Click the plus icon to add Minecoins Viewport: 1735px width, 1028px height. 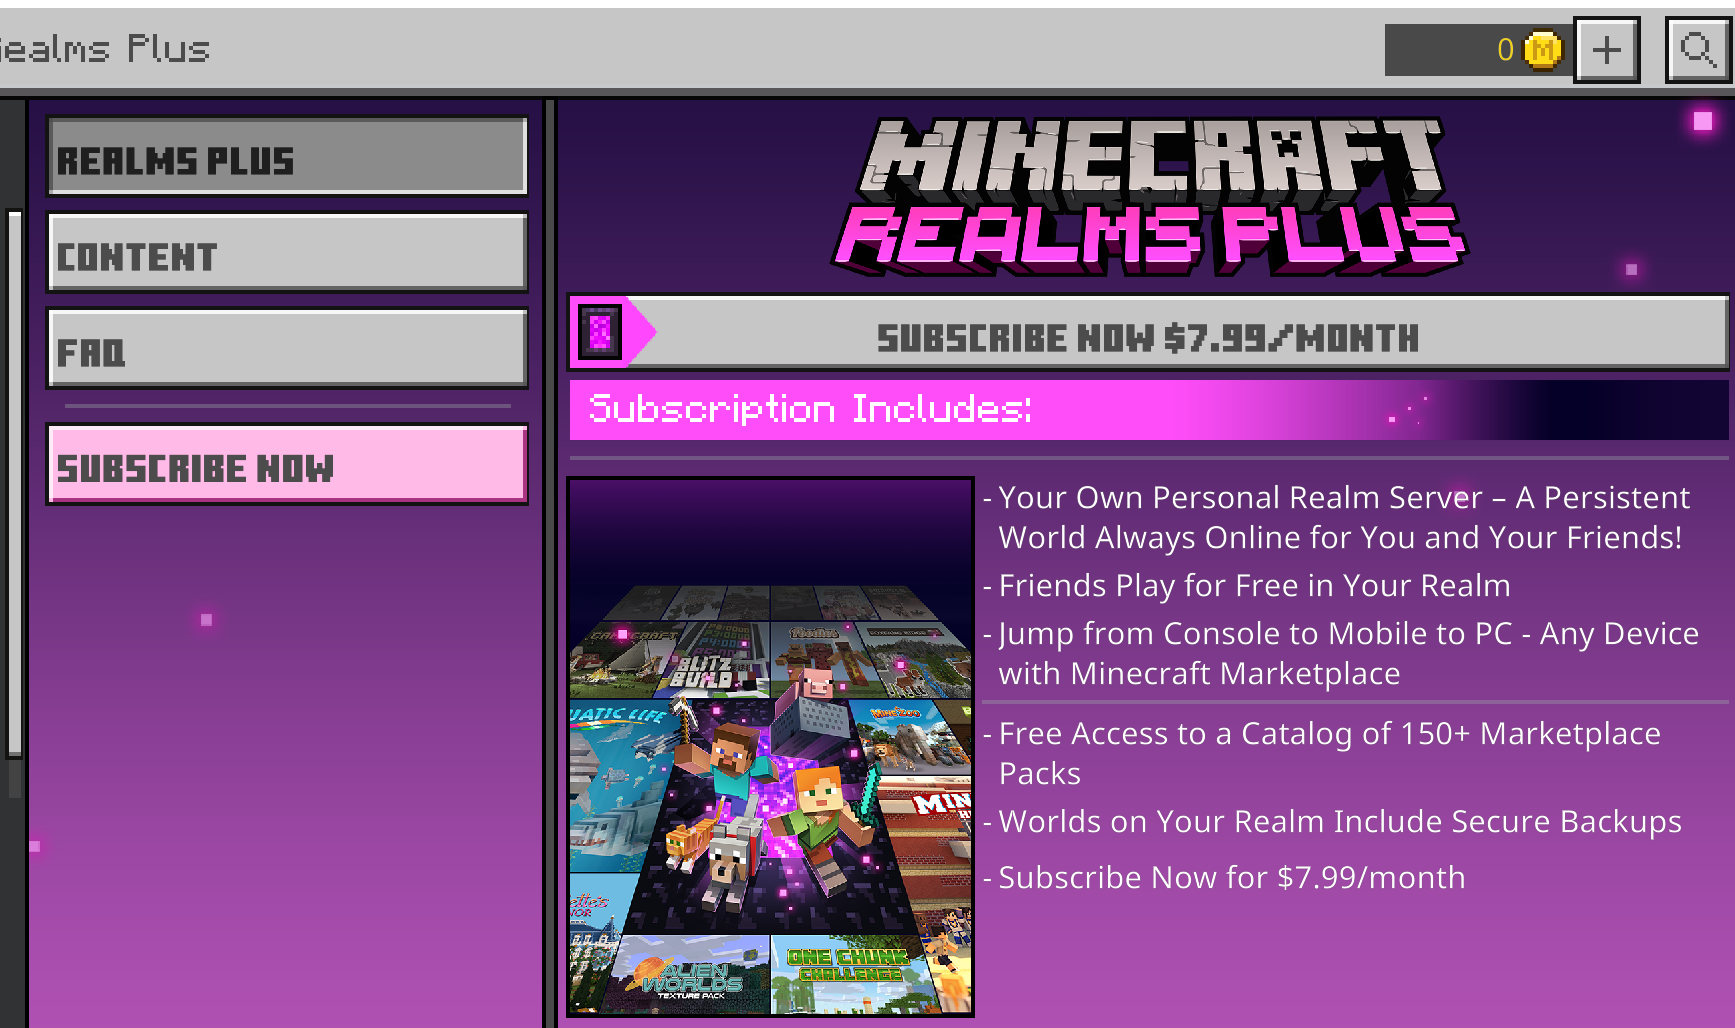[x=1606, y=50]
